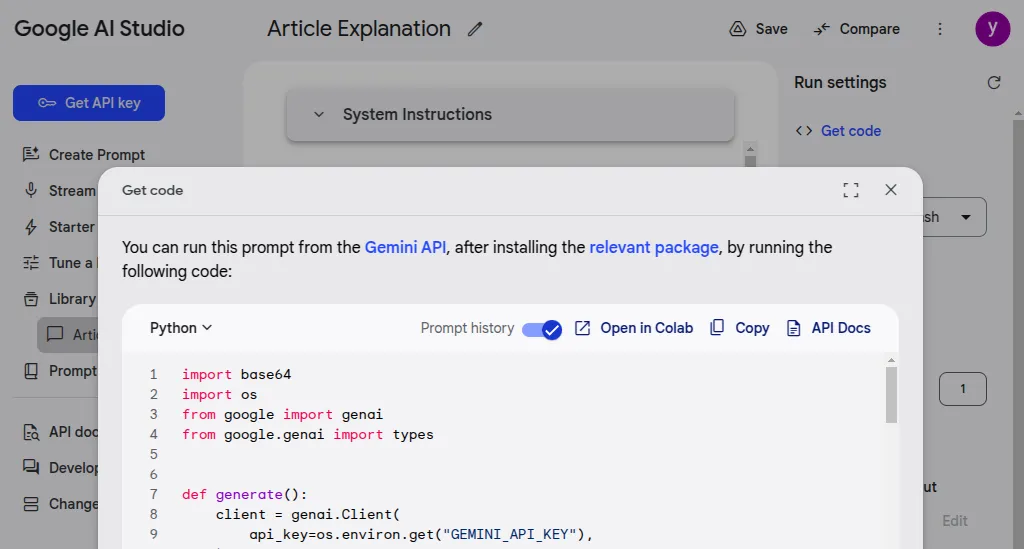Click the Changelog stacked-bars icon

[x=31, y=504]
